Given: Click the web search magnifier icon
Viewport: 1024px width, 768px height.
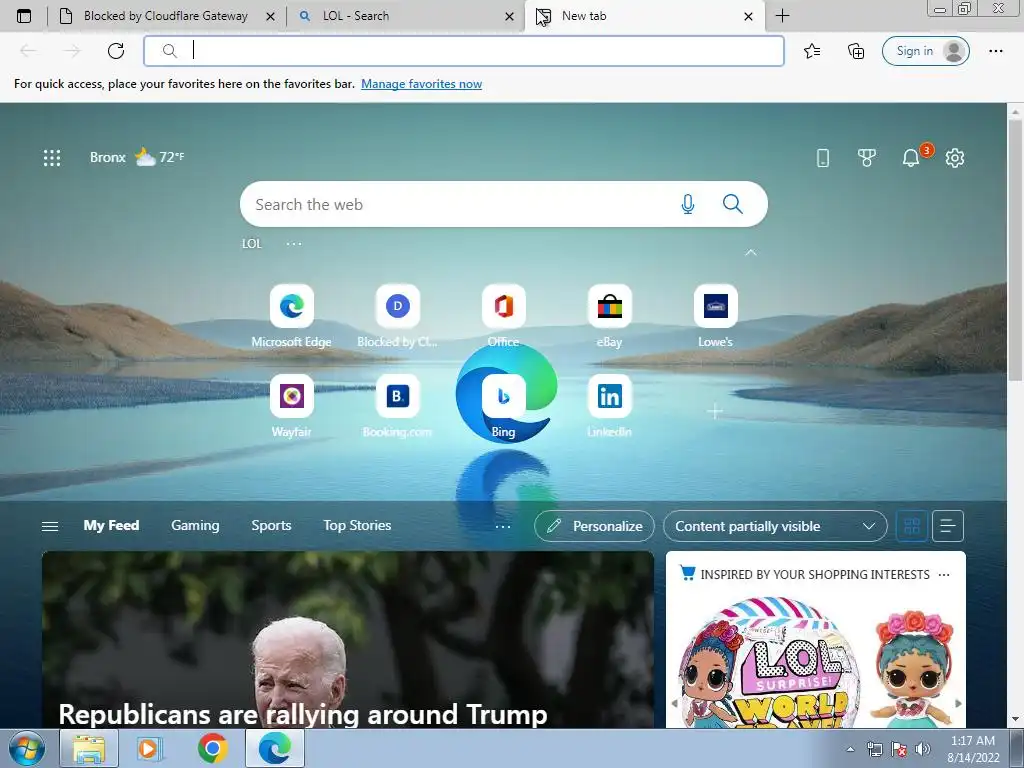Looking at the screenshot, I should (x=733, y=204).
